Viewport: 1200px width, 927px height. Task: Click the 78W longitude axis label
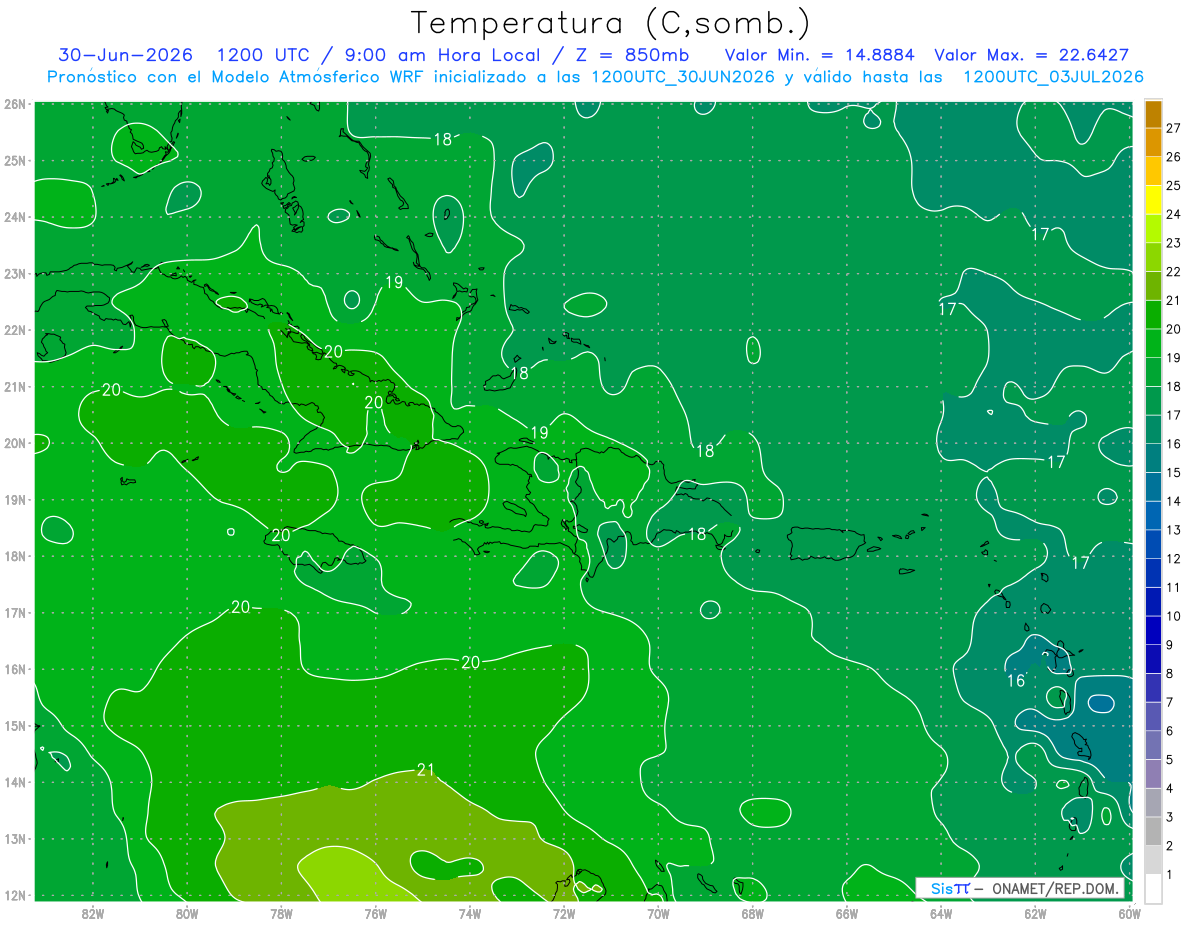[x=281, y=913]
